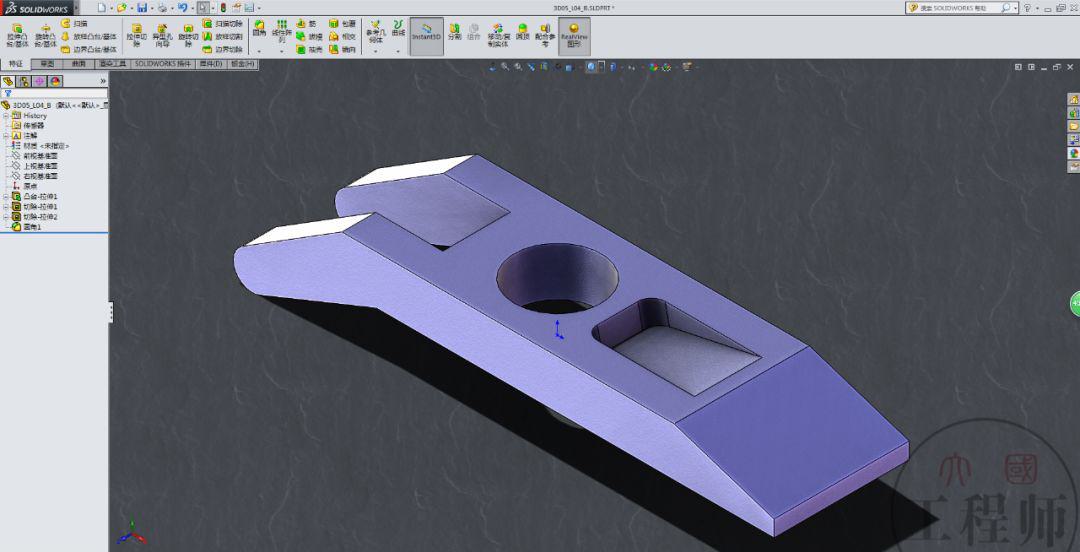Switch to the 草图 (Sketch) tab

pyautogui.click(x=47, y=64)
